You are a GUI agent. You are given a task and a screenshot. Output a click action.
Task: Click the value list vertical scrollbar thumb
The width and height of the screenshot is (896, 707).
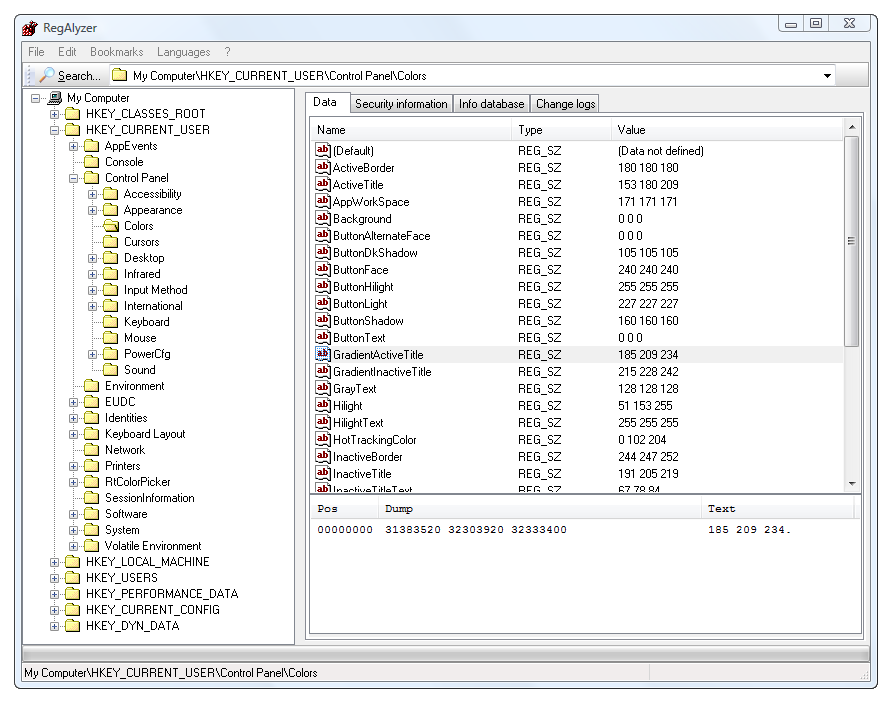[x=851, y=241]
